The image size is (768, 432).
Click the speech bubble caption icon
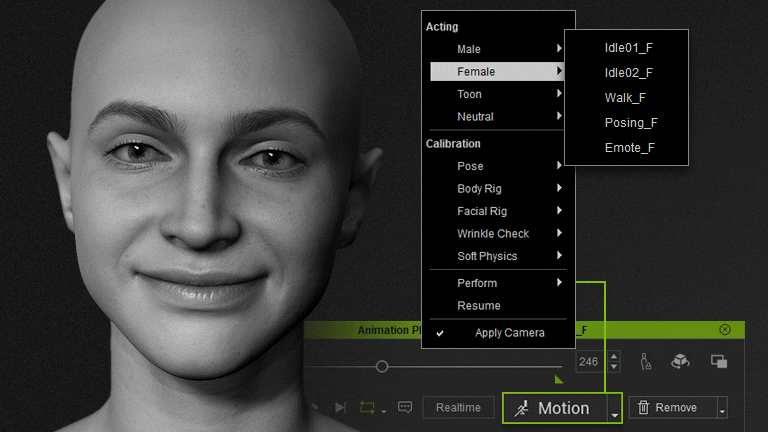point(405,408)
